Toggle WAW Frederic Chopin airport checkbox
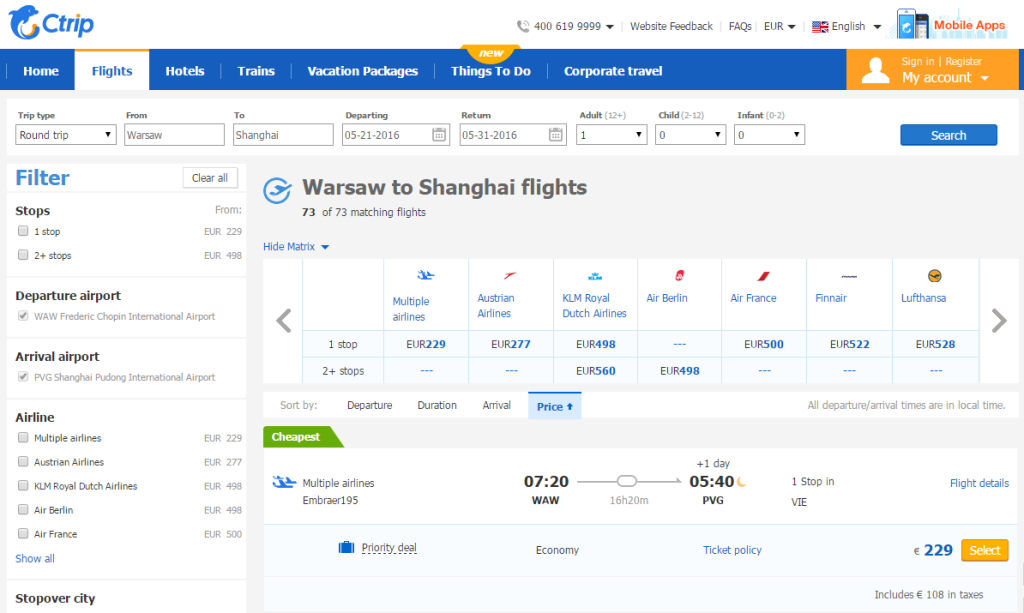The image size is (1024, 613). (x=23, y=315)
